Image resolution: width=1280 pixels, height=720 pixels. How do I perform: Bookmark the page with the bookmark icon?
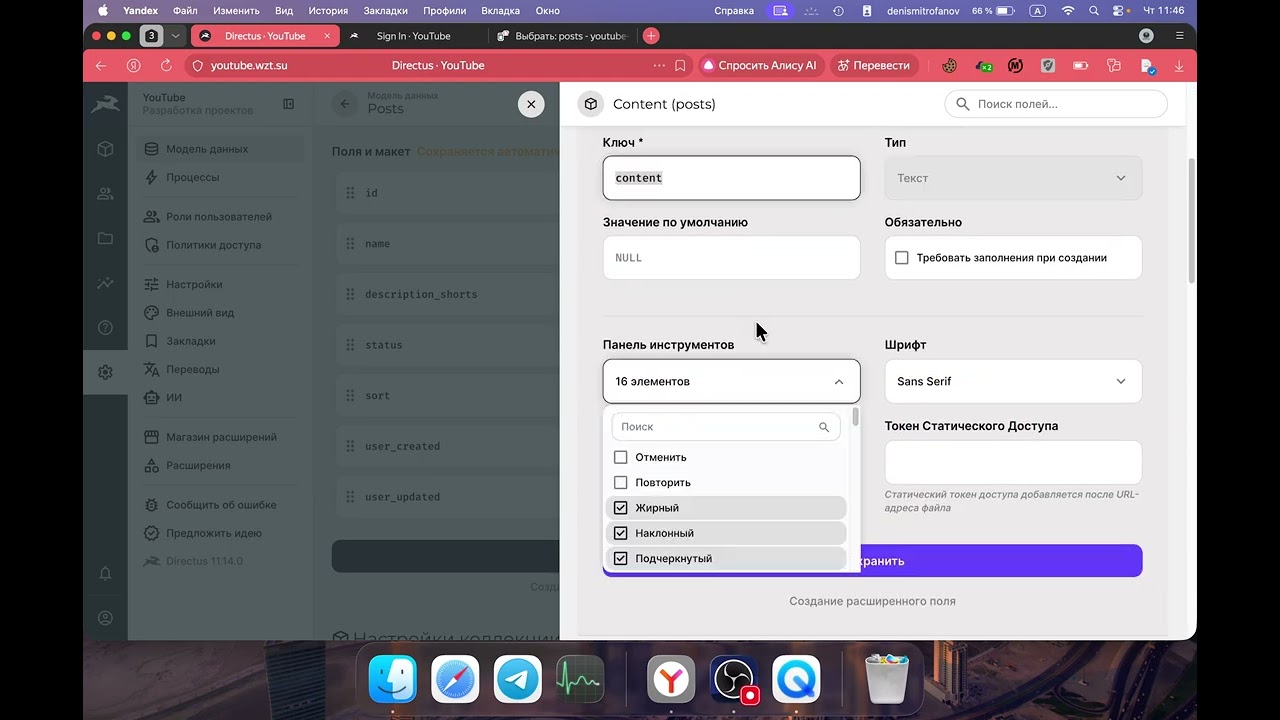point(680,65)
